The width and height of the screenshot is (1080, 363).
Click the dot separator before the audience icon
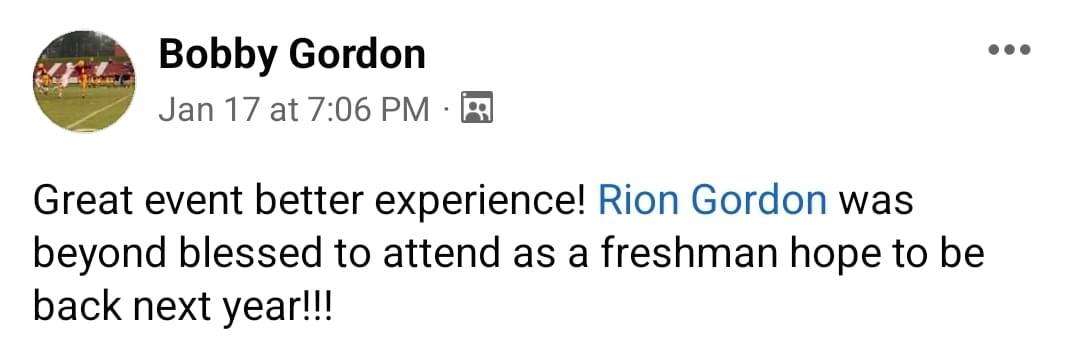[x=446, y=110]
